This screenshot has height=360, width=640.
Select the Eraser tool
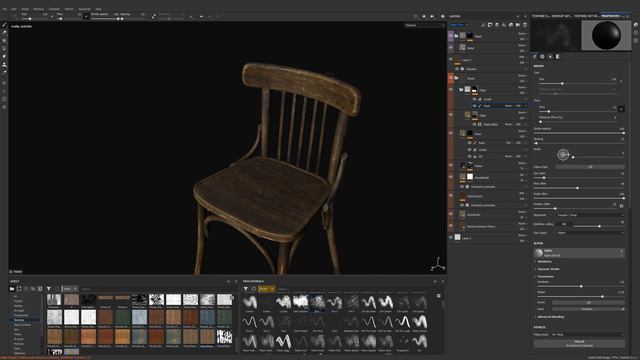(x=4, y=32)
